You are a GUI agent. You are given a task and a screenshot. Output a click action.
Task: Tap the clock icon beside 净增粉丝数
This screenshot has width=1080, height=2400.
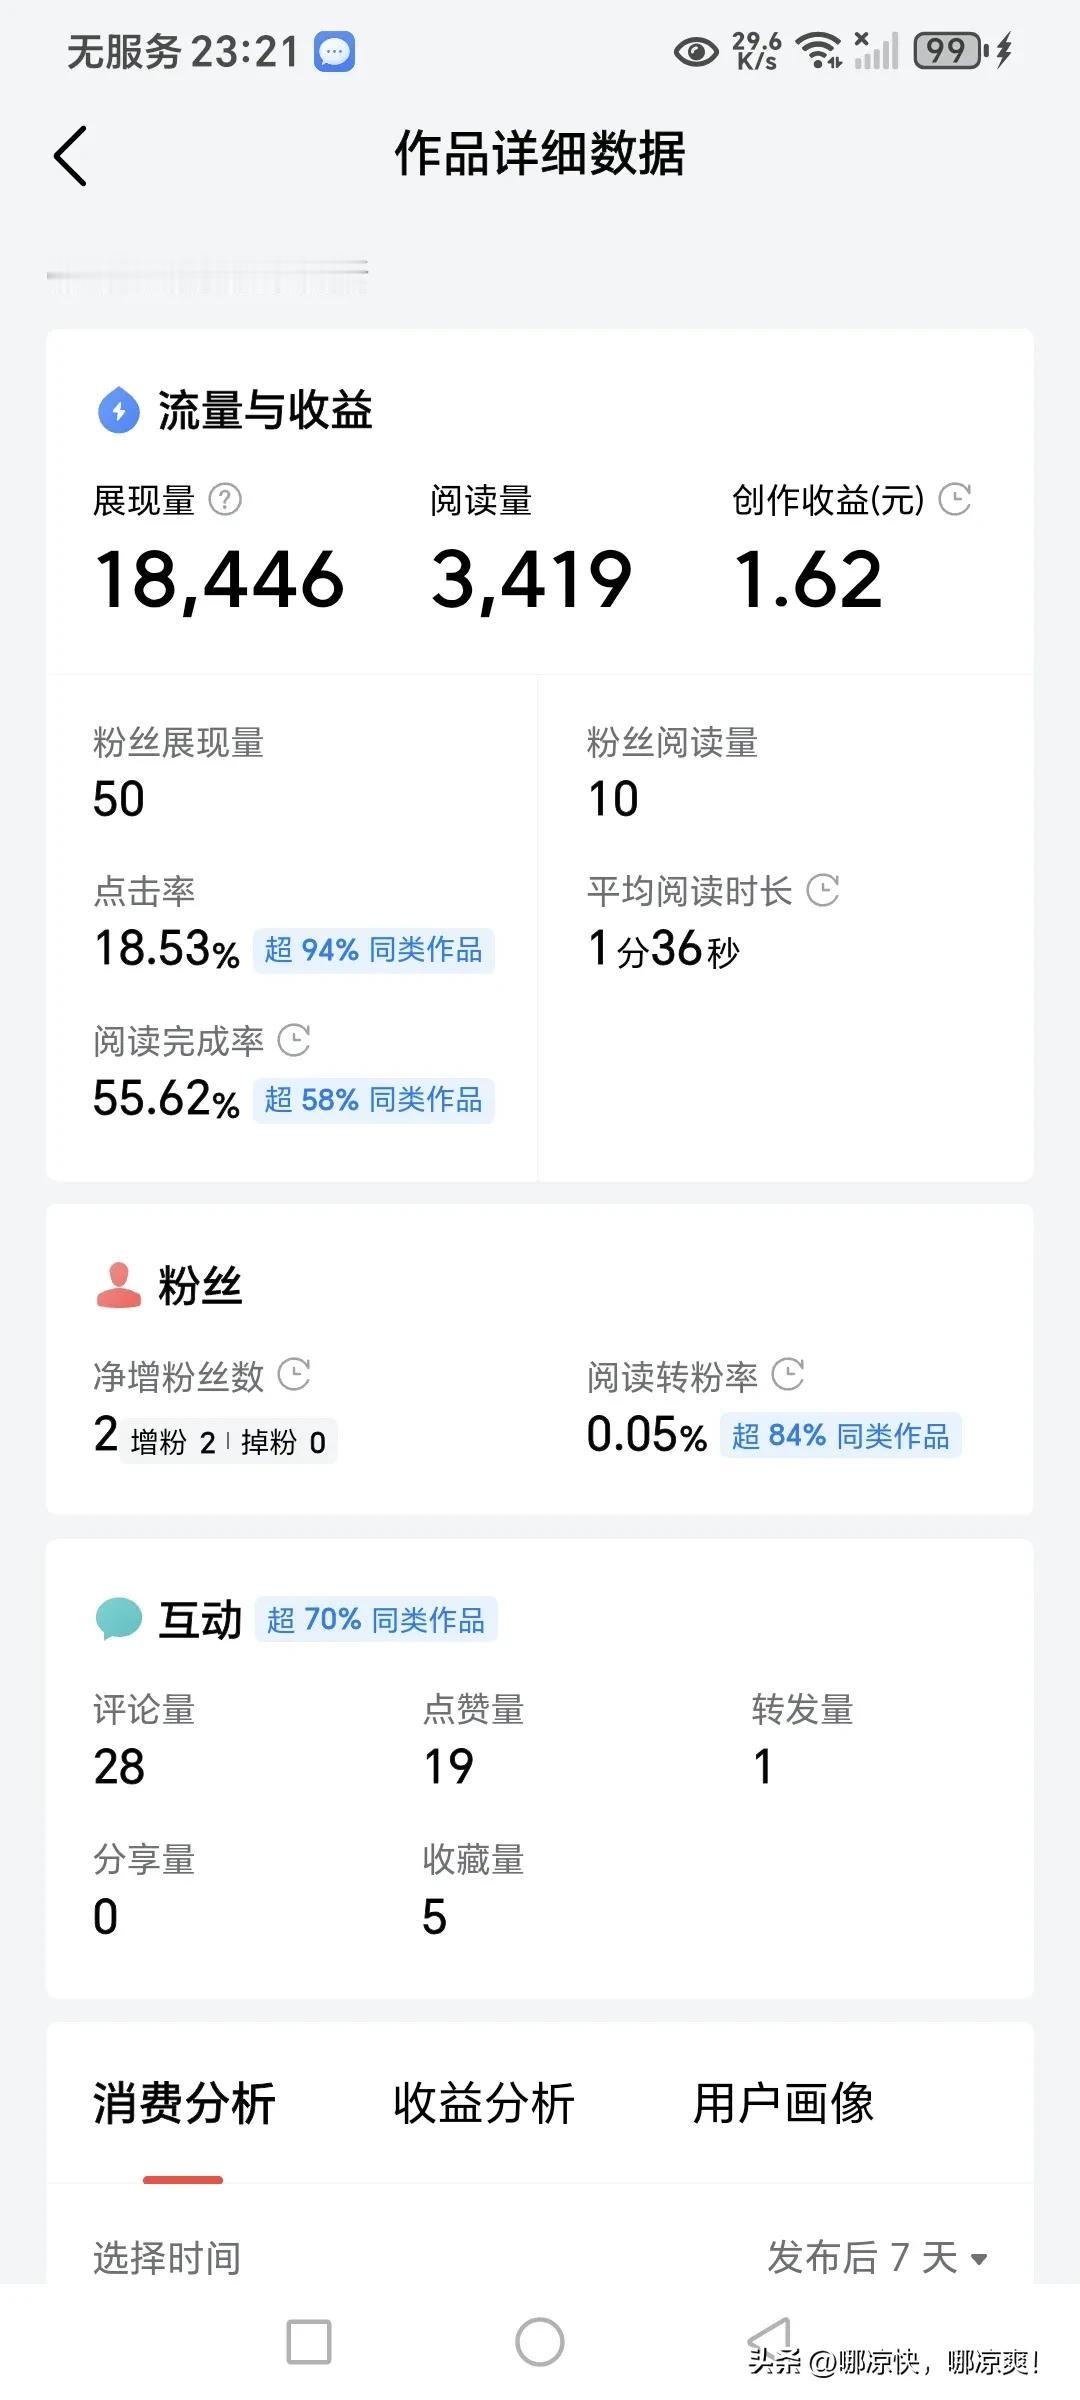click(x=293, y=1375)
